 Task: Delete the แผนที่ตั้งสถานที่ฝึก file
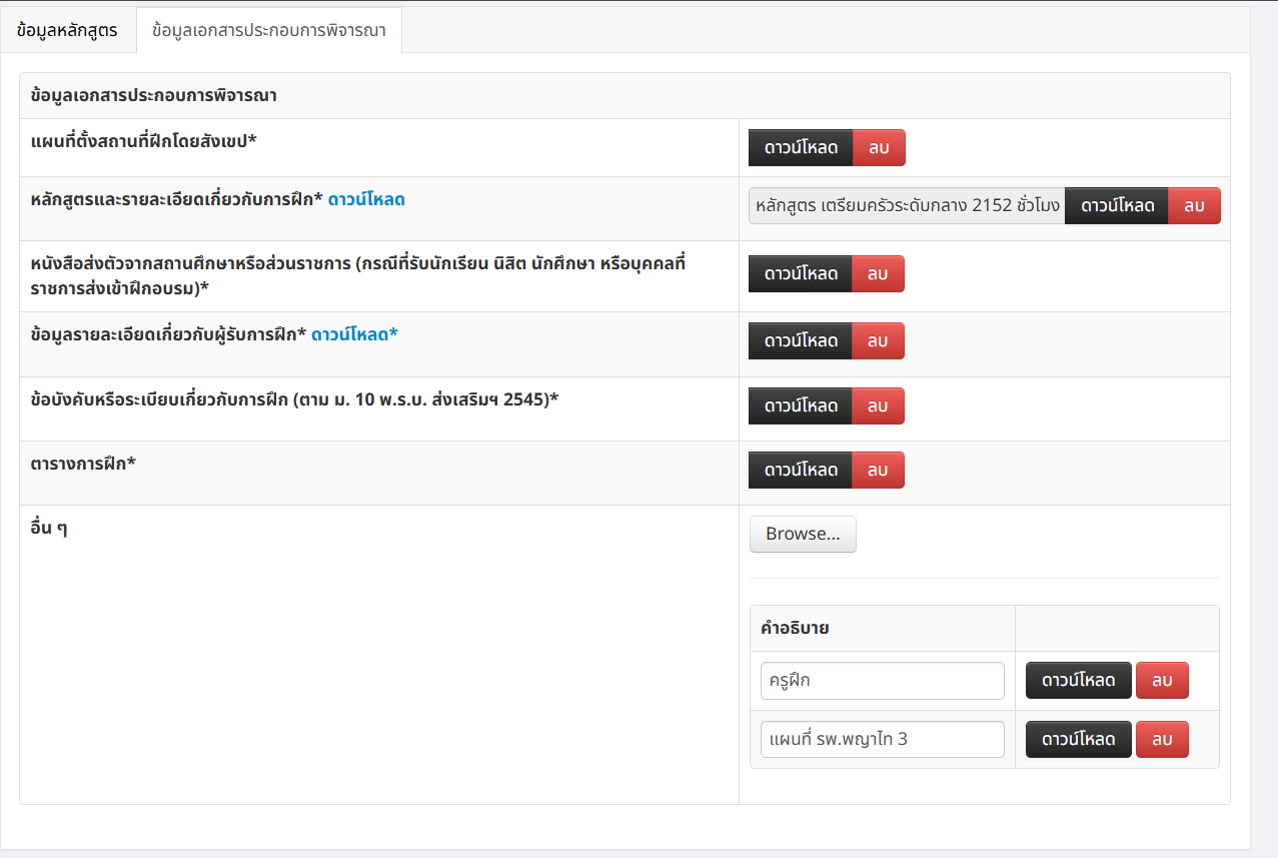879,147
